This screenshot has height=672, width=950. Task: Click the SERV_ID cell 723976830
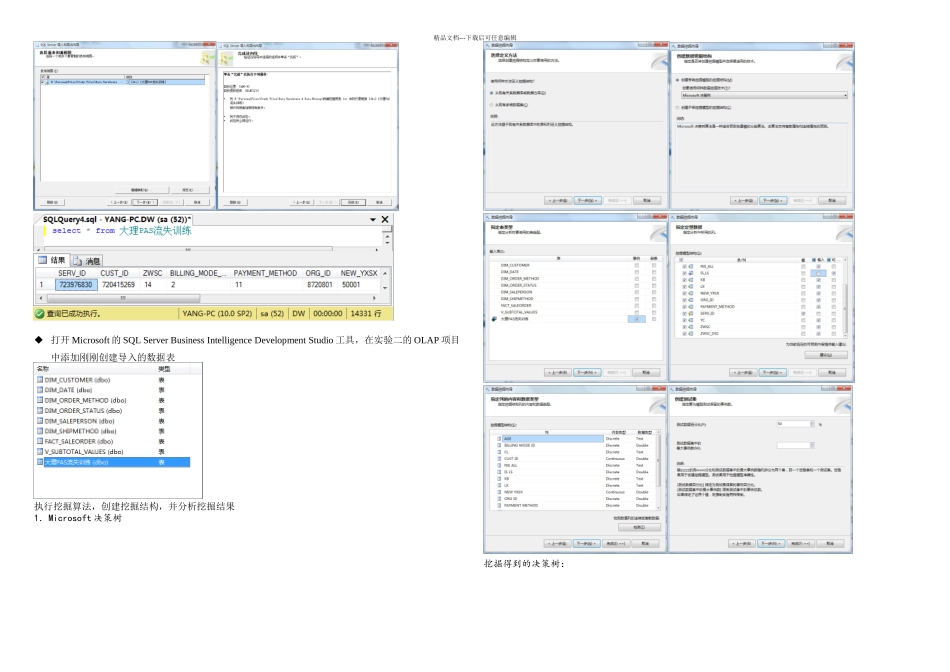(76, 285)
